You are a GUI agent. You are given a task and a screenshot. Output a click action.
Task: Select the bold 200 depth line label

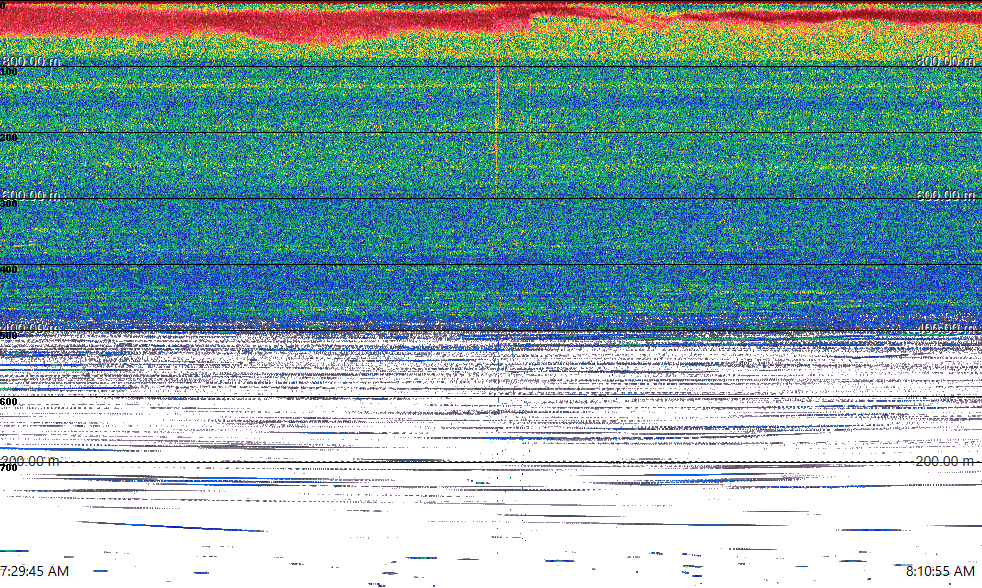click(x=9, y=138)
